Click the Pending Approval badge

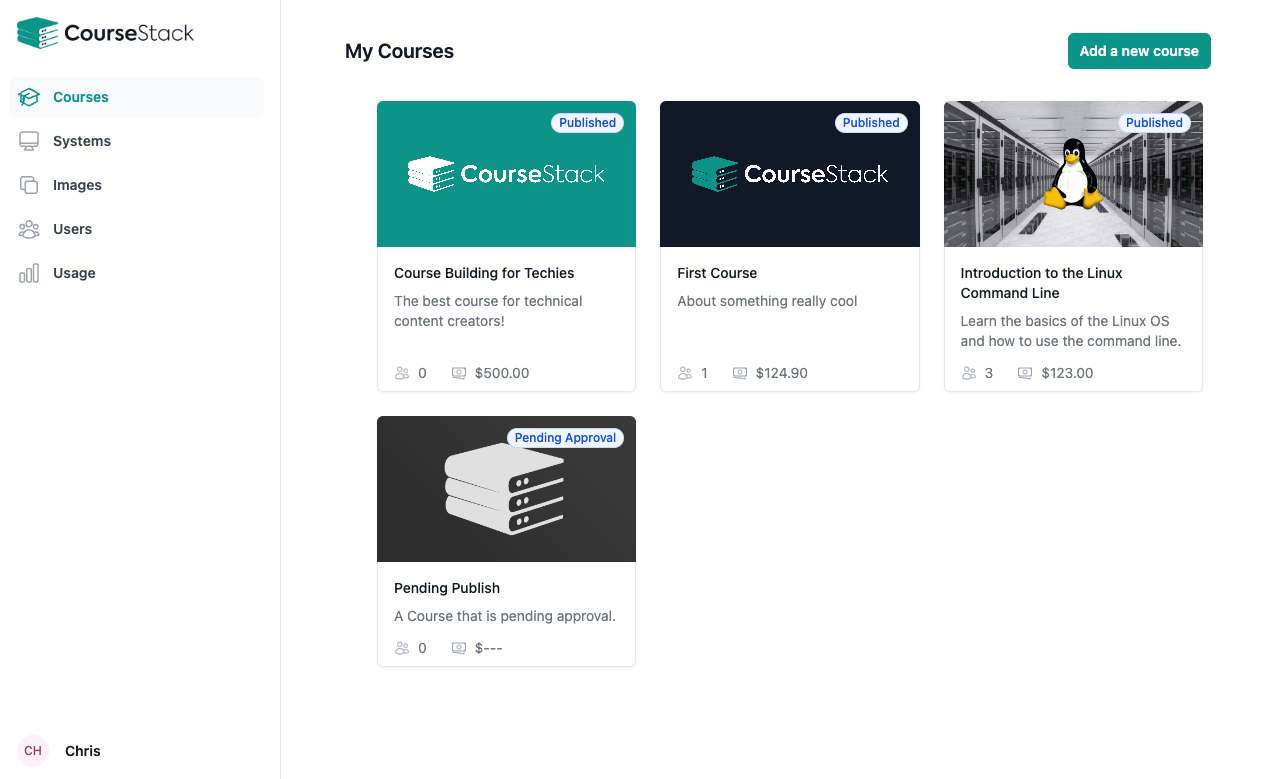(x=565, y=438)
